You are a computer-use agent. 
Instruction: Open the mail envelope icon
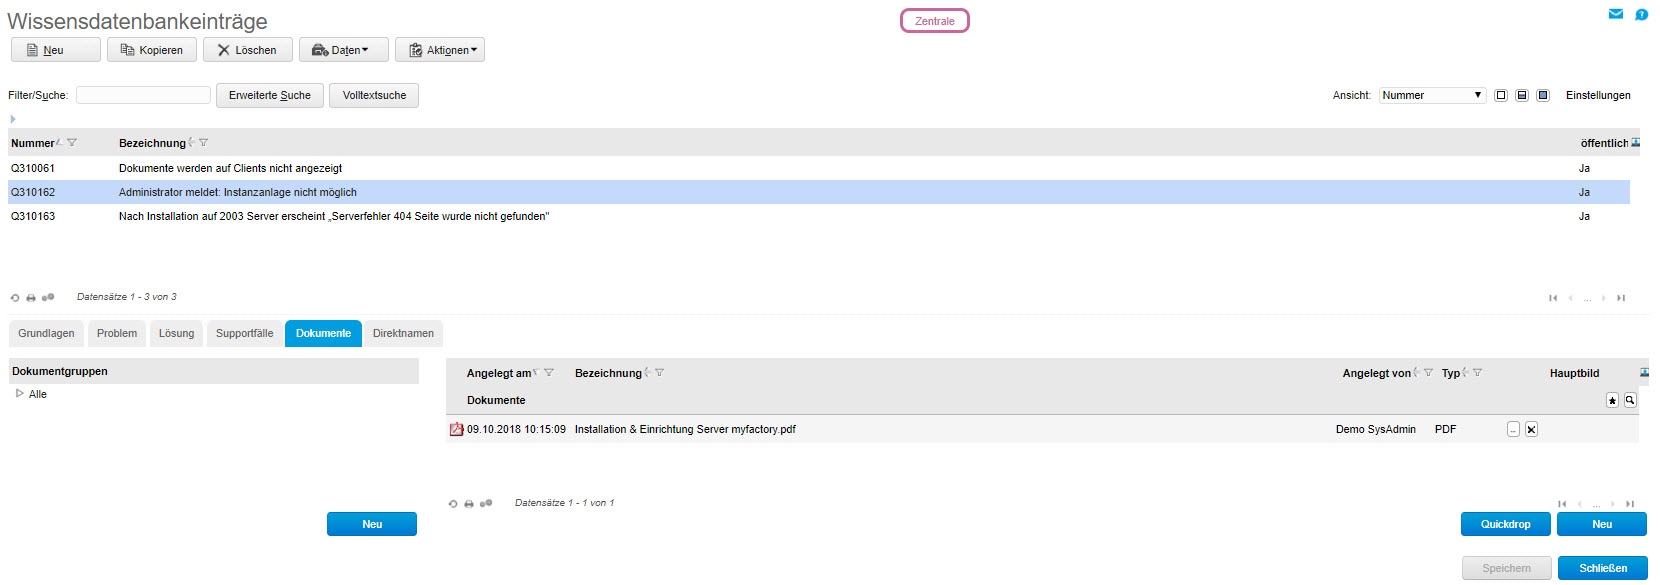click(1615, 14)
